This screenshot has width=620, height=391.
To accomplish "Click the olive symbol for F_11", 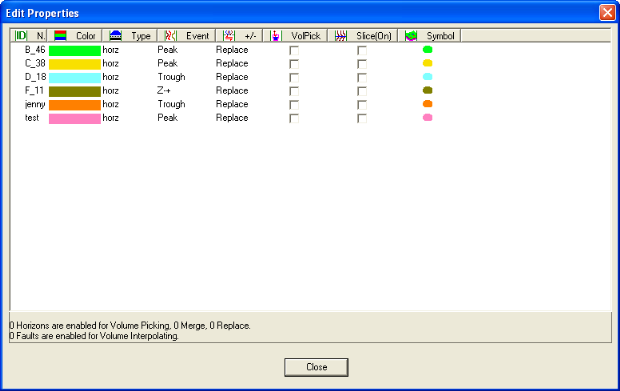I will click(x=427, y=90).
